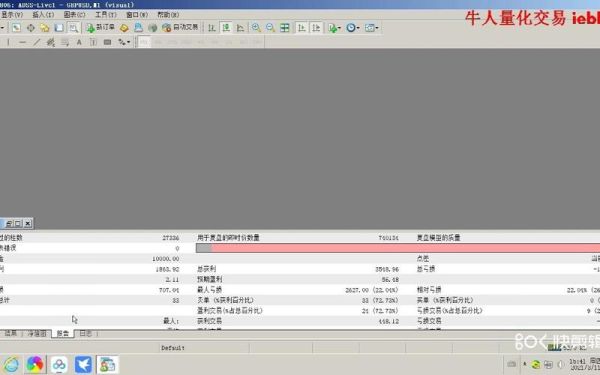
Task: Toggle the Strategy Tester magnifier icon
Action: (x=73, y=28)
